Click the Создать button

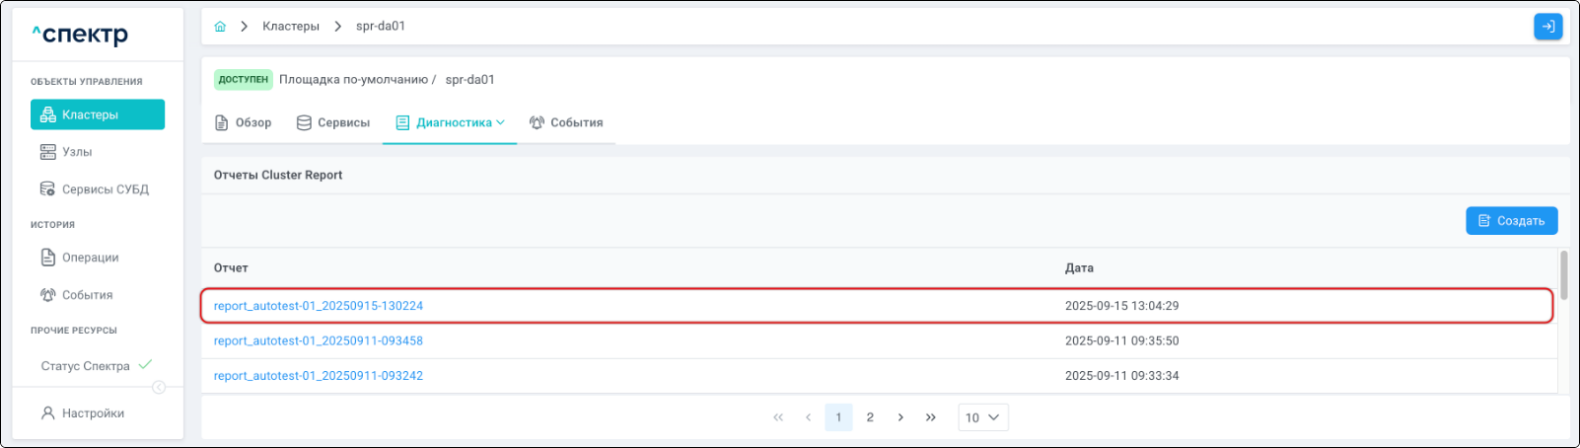coord(1511,221)
